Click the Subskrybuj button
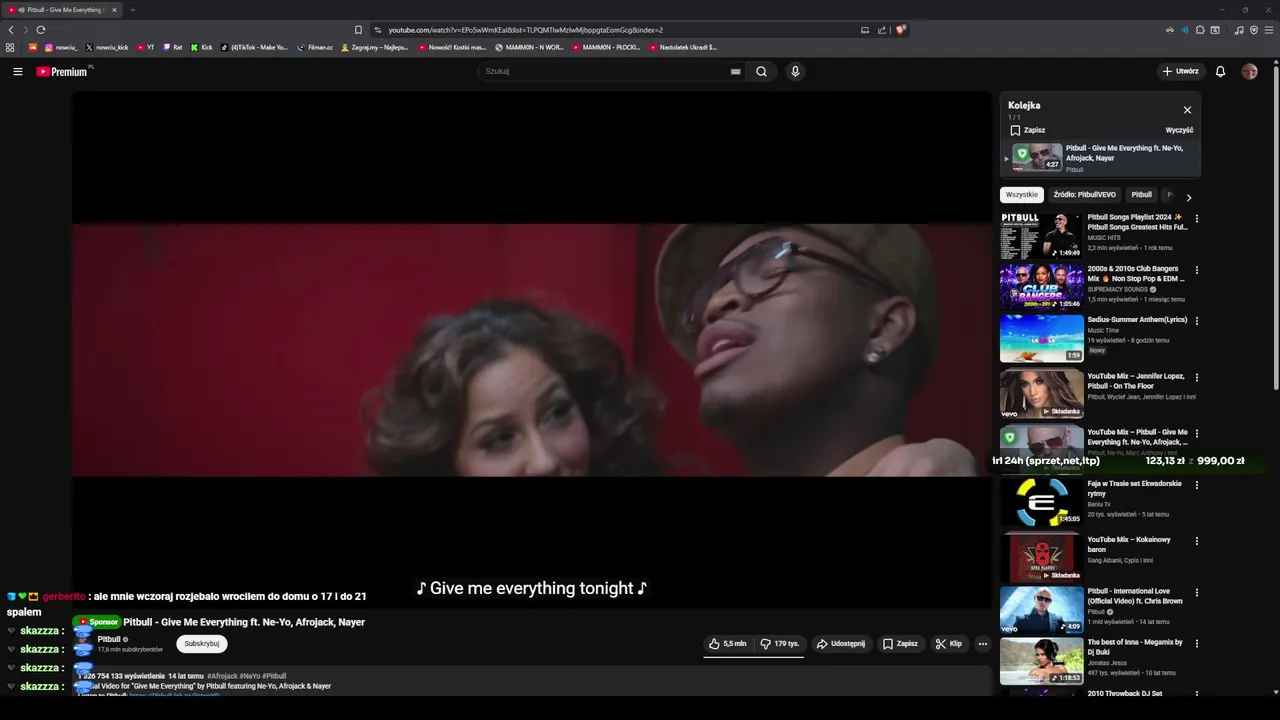Screen dimensions: 1280x720 (202, 644)
